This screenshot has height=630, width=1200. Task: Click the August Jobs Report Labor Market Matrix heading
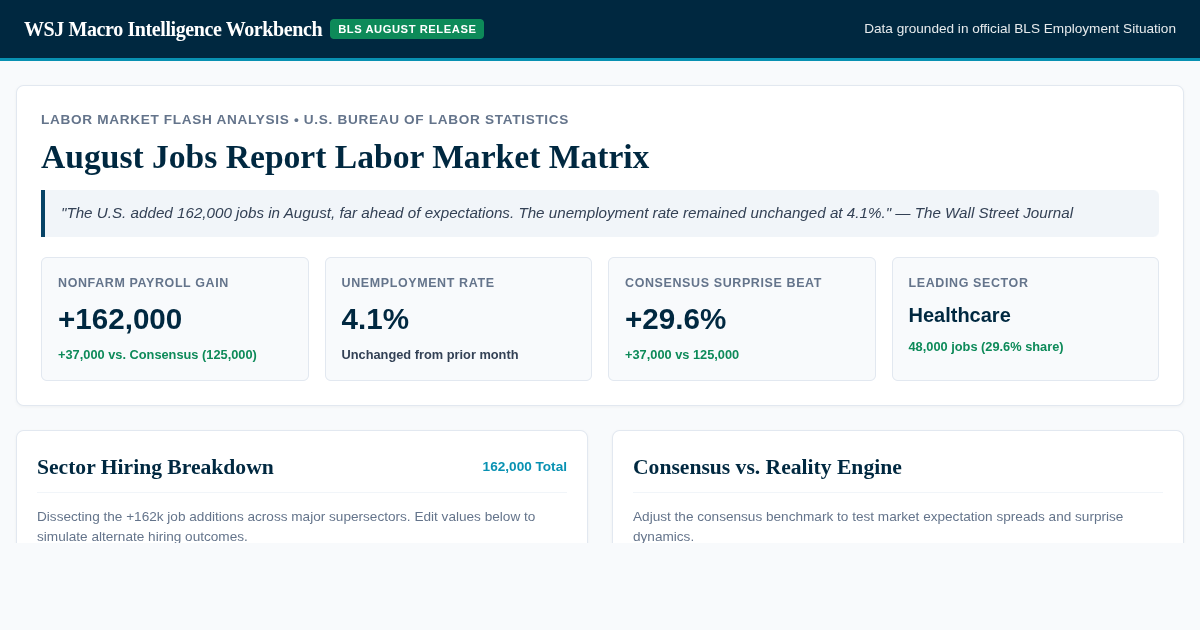pyautogui.click(x=345, y=157)
